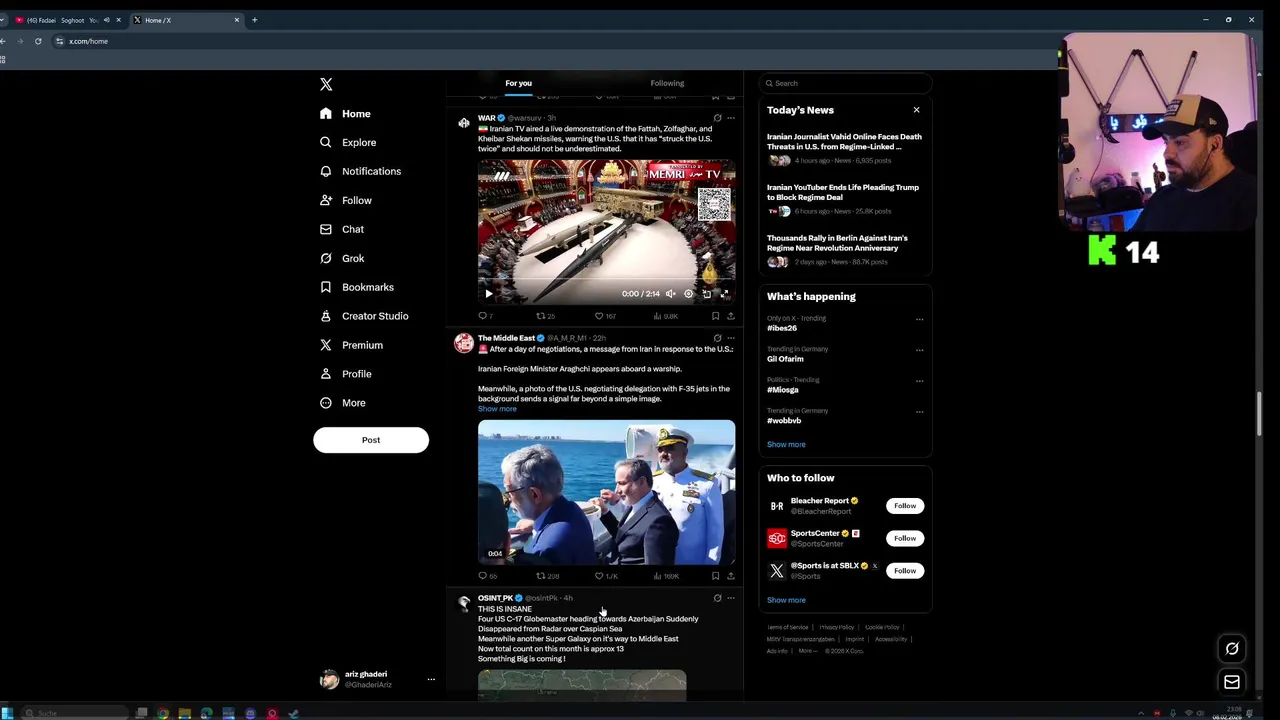Open more options on the WAR post
This screenshot has height=720, width=1280.
click(731, 118)
